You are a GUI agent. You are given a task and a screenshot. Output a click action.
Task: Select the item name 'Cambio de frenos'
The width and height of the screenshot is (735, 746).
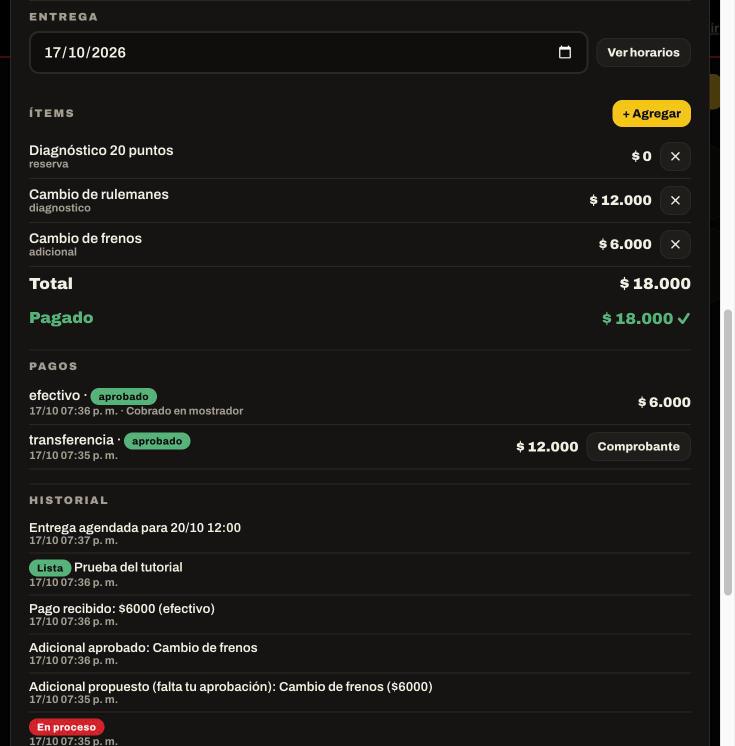click(85, 238)
